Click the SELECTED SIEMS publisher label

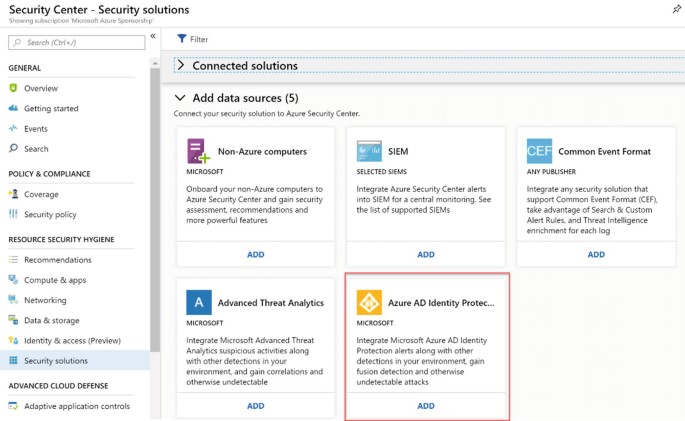point(381,172)
